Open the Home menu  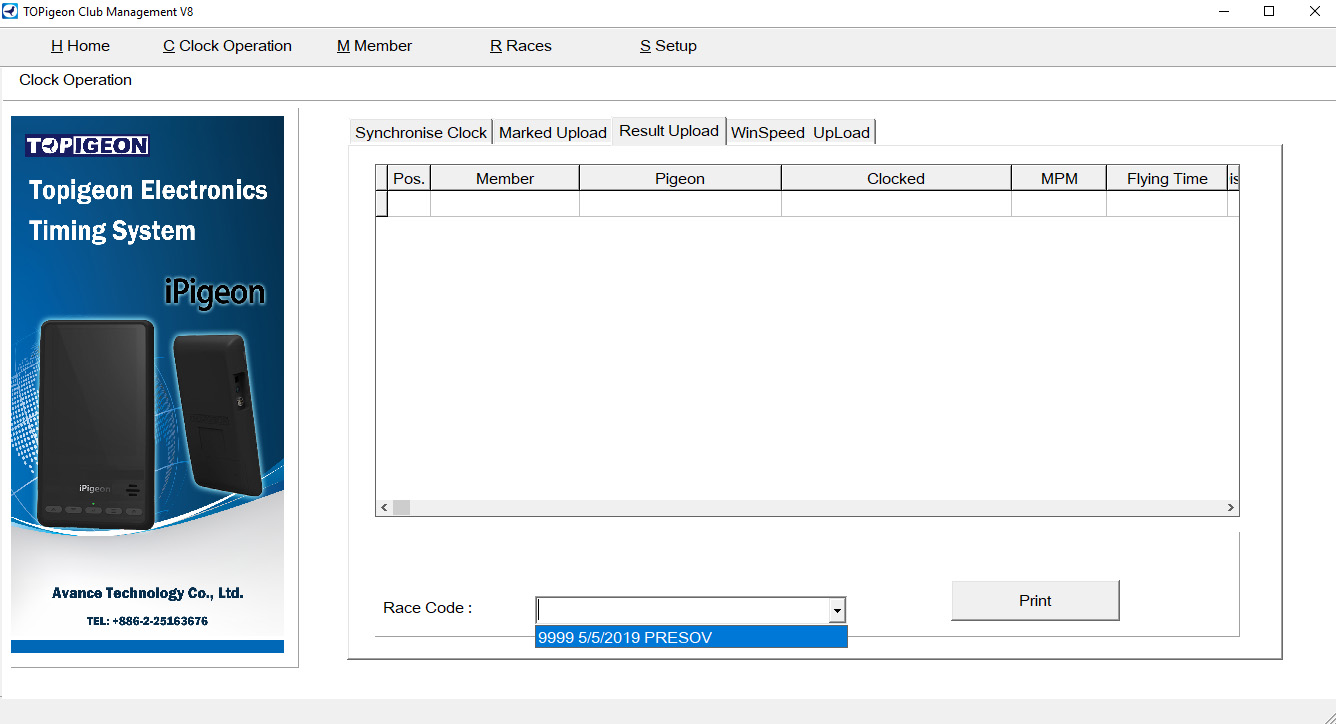point(80,46)
